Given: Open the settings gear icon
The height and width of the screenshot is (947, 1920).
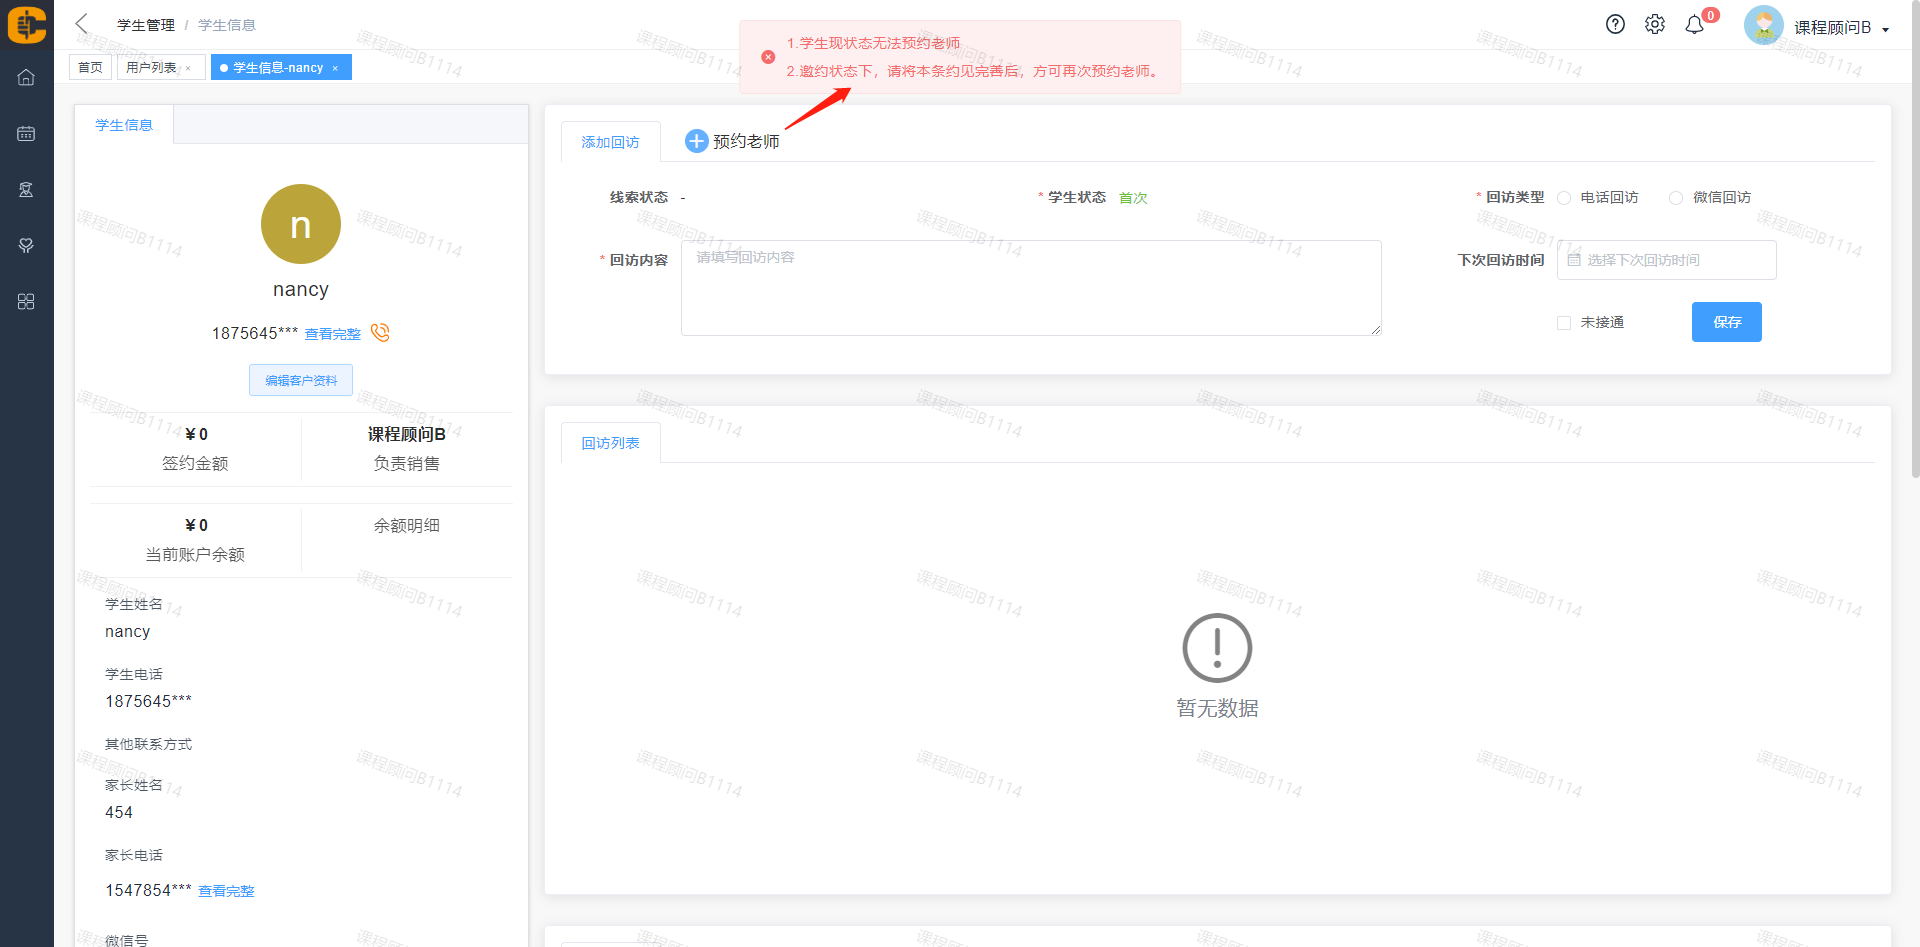Looking at the screenshot, I should click(x=1655, y=25).
